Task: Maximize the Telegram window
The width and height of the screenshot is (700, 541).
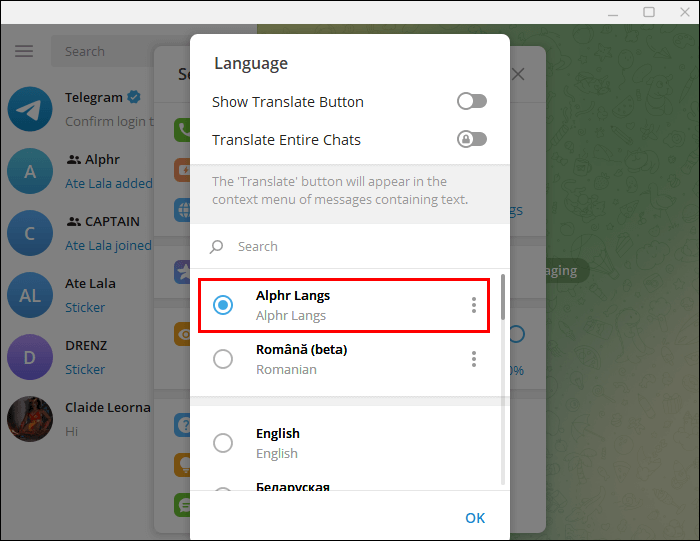Action: (649, 12)
